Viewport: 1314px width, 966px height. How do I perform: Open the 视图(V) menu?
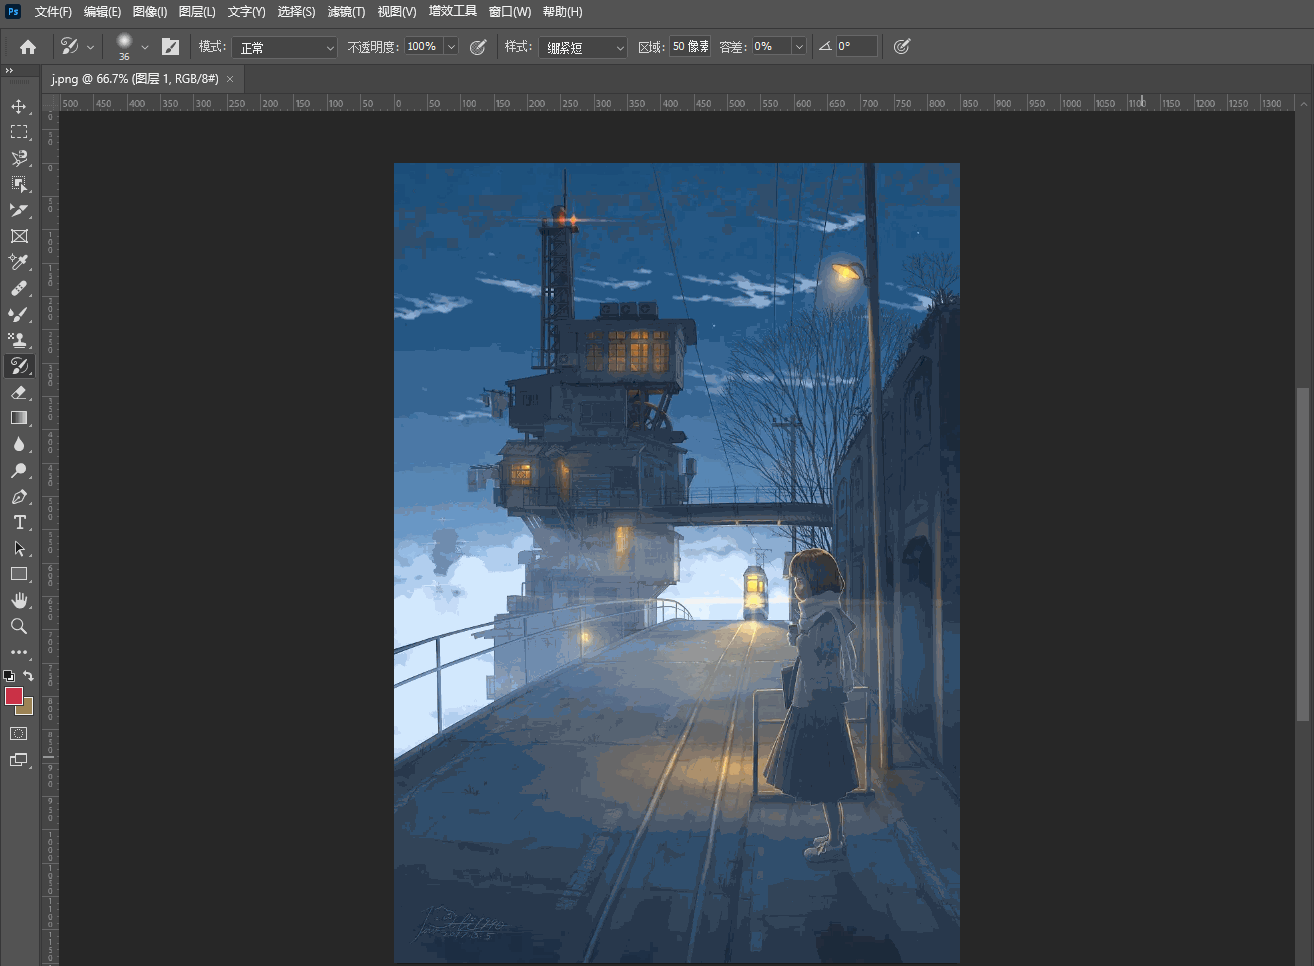397,12
